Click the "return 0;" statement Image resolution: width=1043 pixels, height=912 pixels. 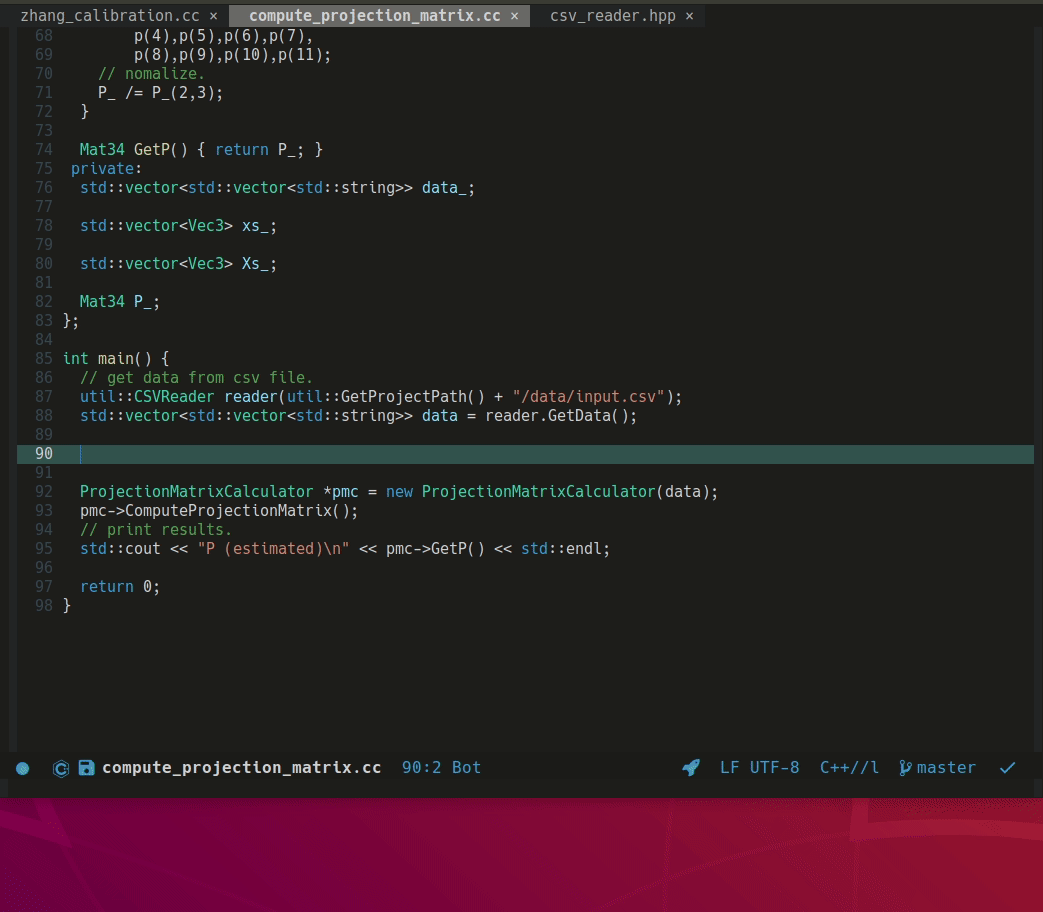point(120,587)
